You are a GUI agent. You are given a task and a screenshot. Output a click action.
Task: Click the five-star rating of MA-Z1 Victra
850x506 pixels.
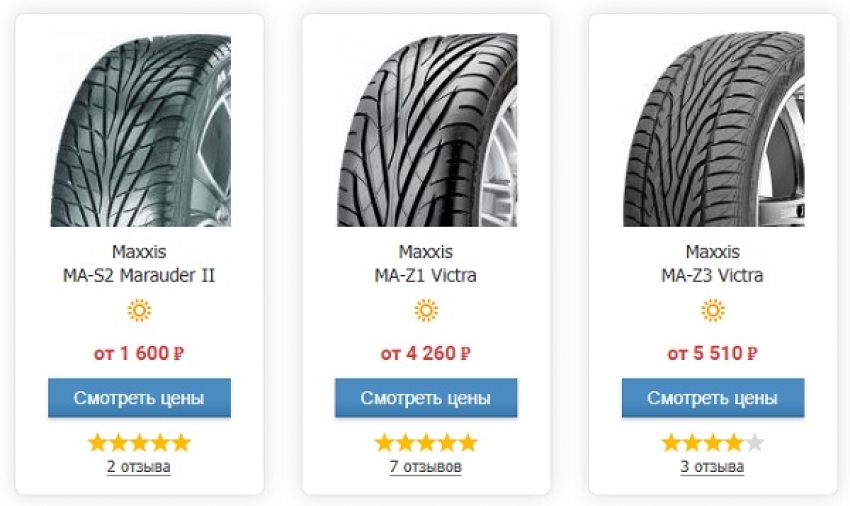[x=426, y=443]
